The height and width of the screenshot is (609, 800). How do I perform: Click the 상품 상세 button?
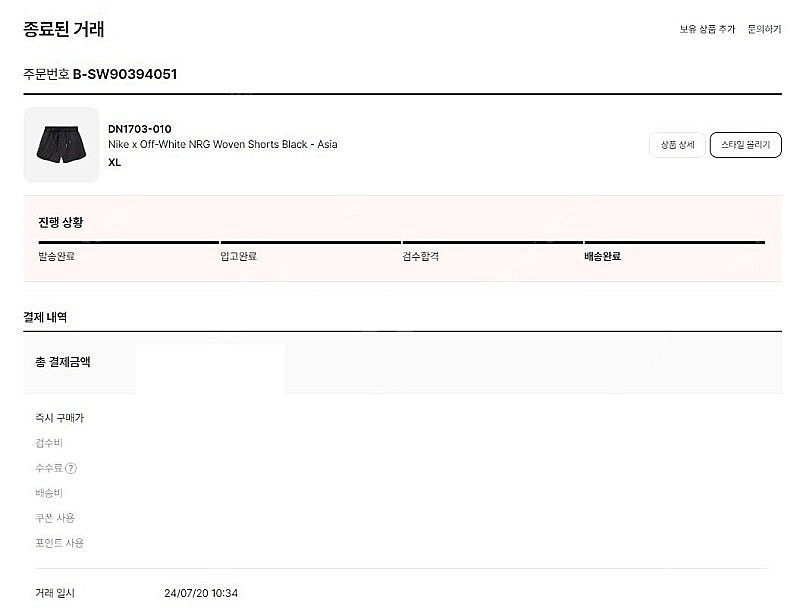tap(677, 145)
